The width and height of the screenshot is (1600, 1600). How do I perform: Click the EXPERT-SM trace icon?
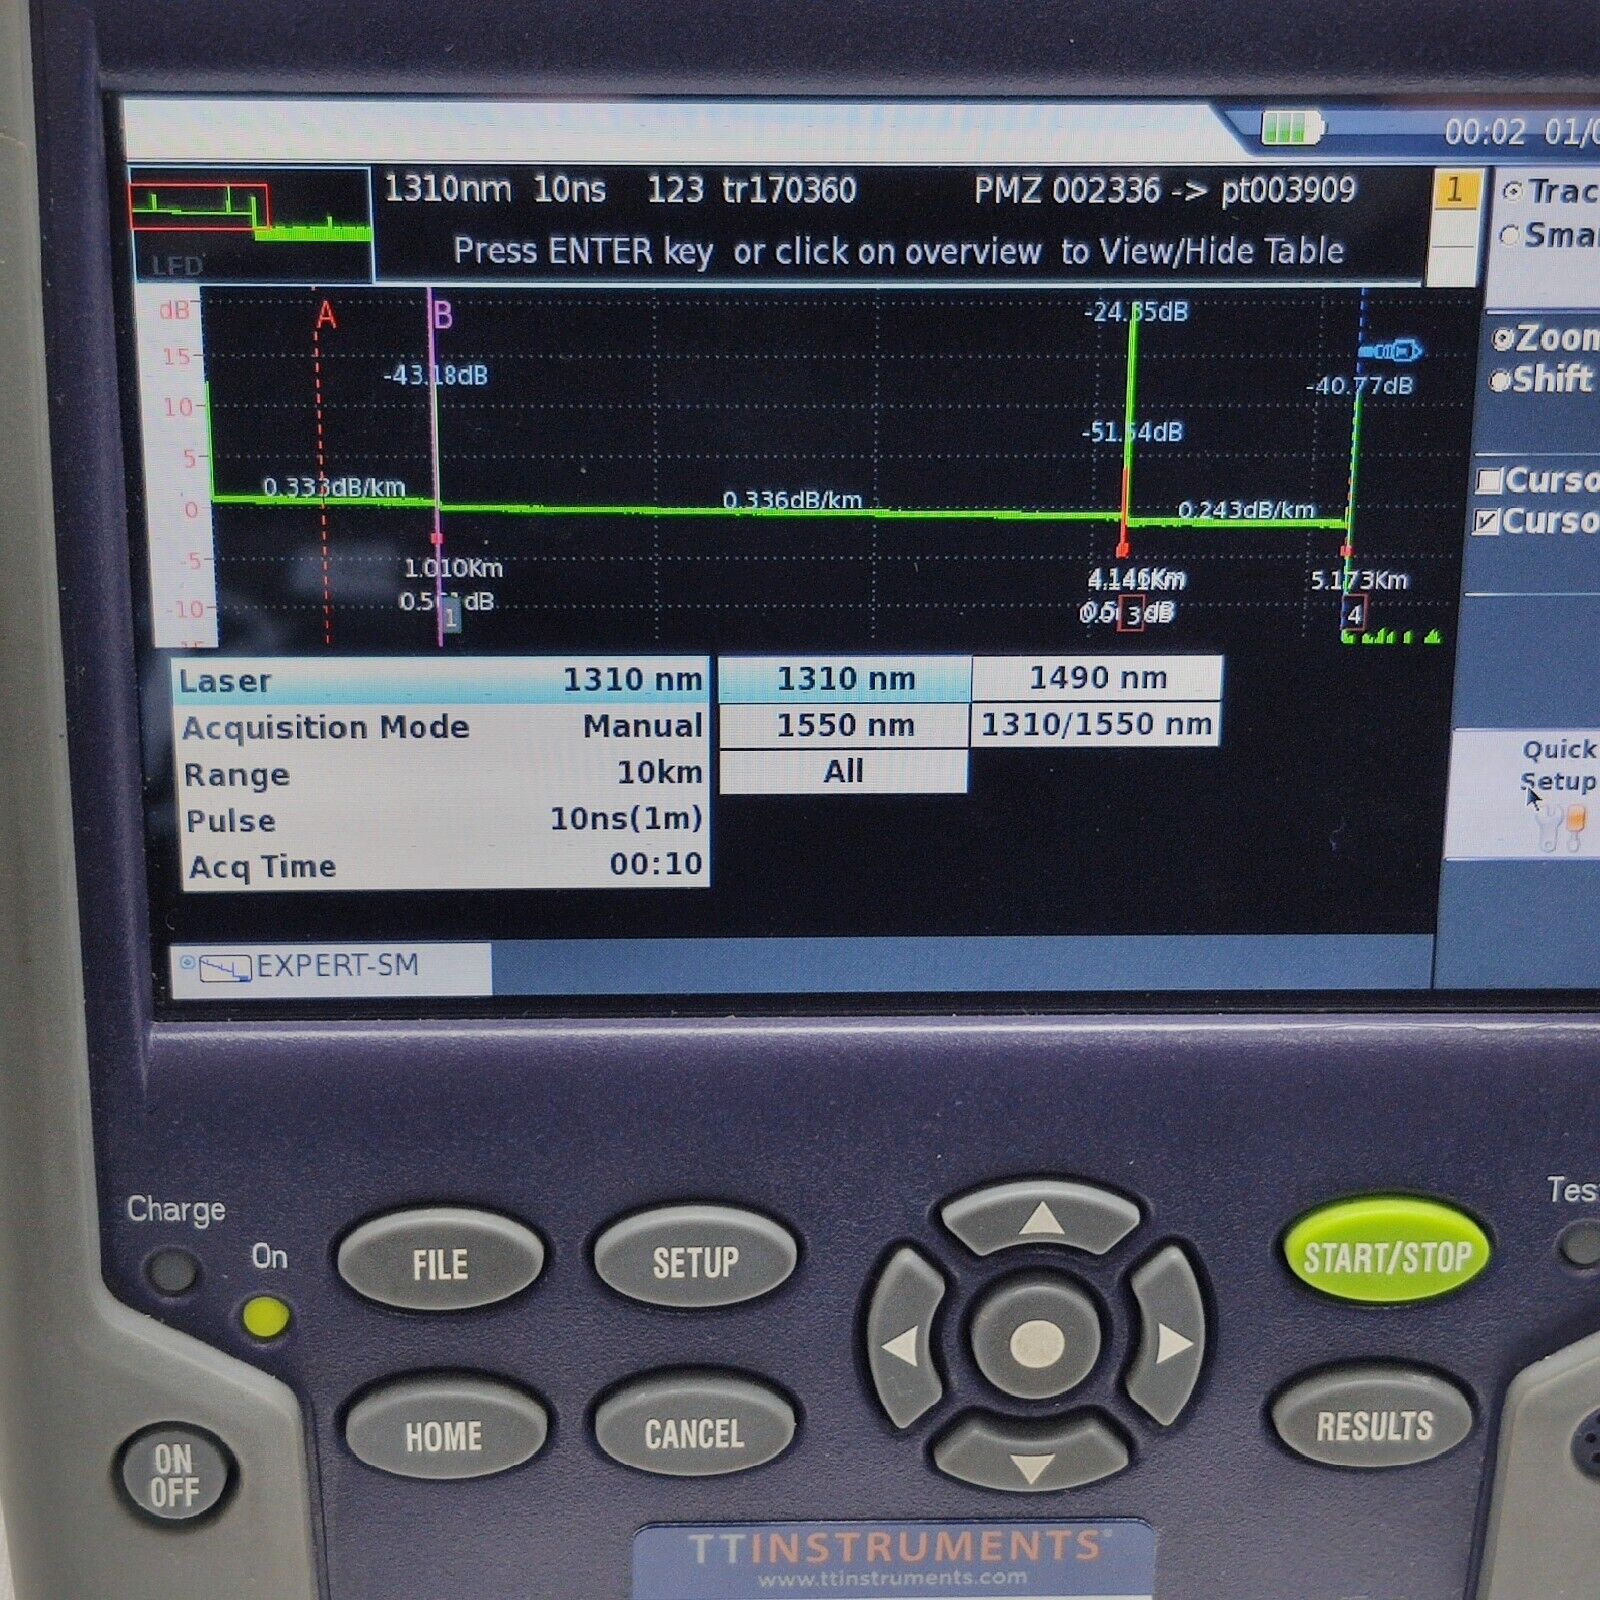click(225, 968)
